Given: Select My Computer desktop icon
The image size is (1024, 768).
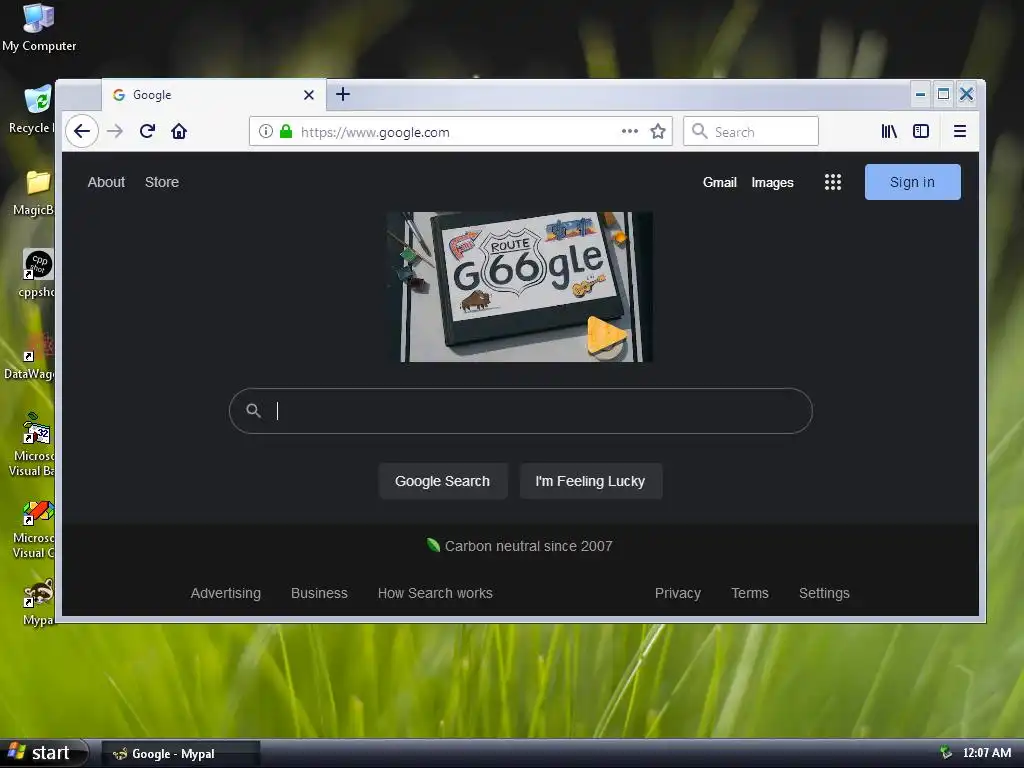Looking at the screenshot, I should pyautogui.click(x=39, y=28).
